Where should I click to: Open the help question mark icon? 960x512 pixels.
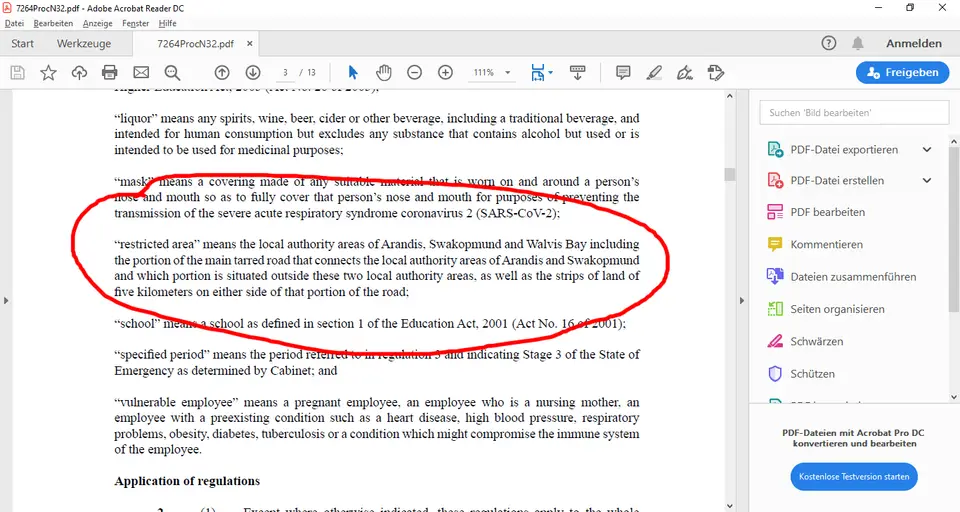(828, 43)
